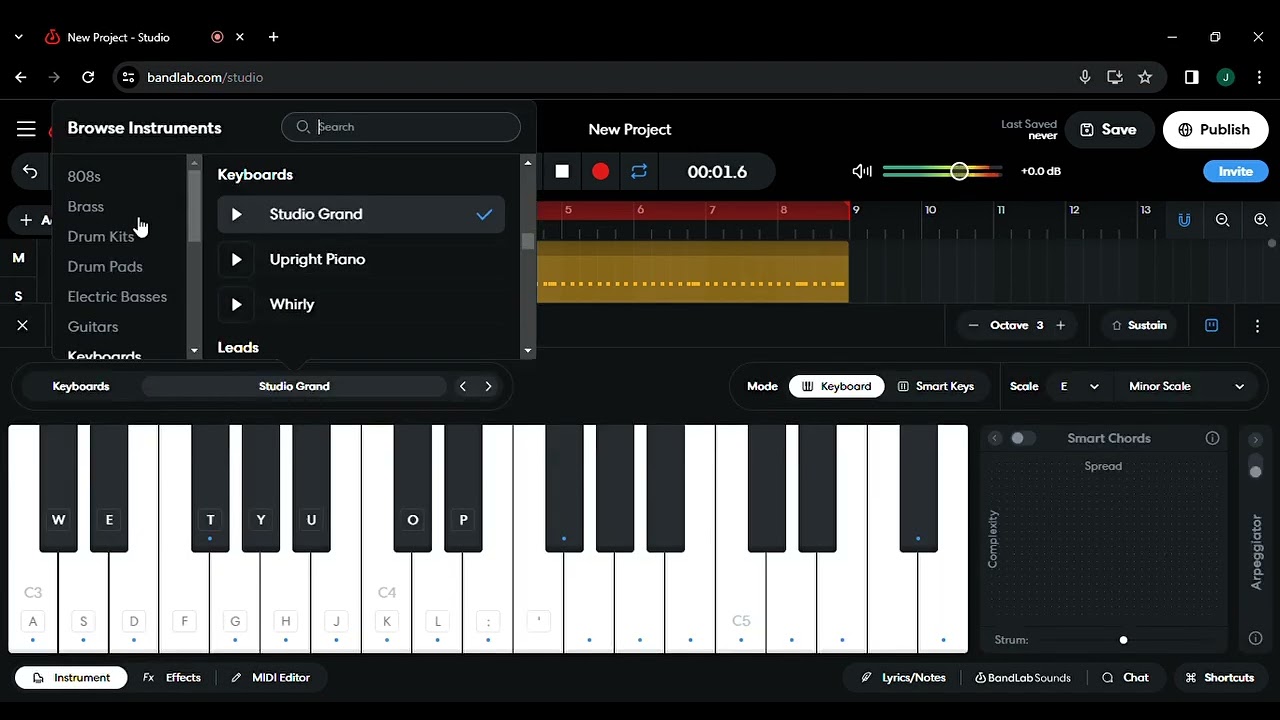
Task: Reload the page in browser
Action: click(88, 77)
